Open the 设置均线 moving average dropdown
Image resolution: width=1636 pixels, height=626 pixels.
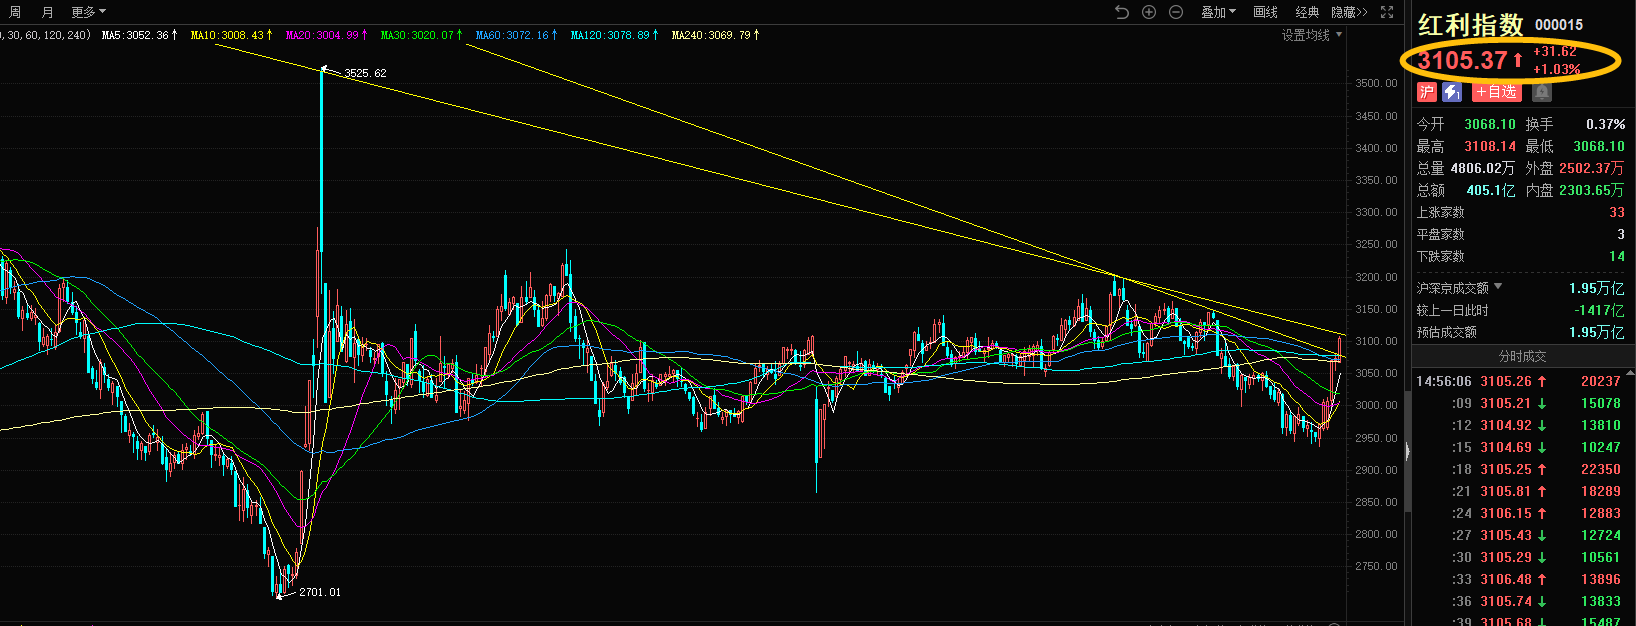[1312, 35]
